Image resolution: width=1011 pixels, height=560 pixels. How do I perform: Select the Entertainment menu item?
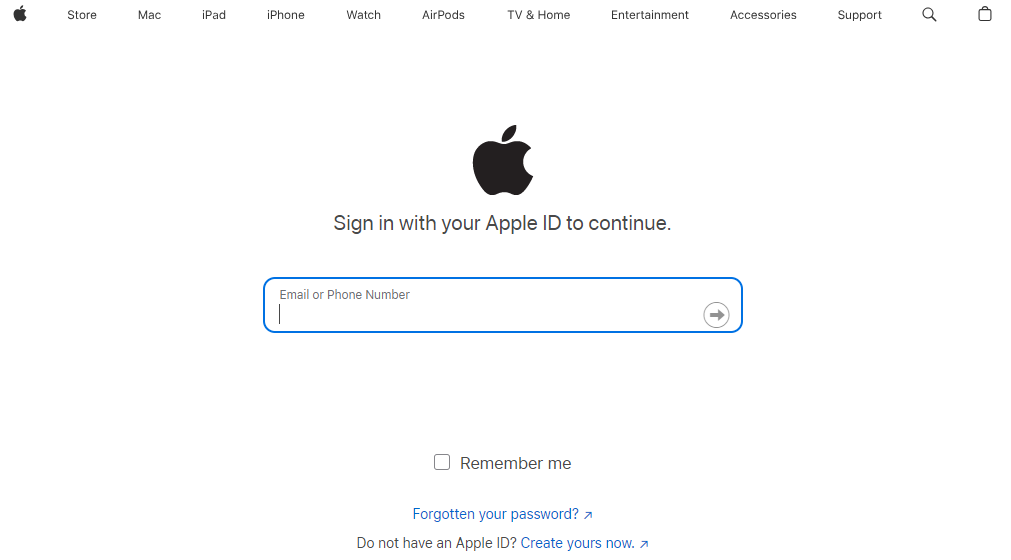(650, 15)
